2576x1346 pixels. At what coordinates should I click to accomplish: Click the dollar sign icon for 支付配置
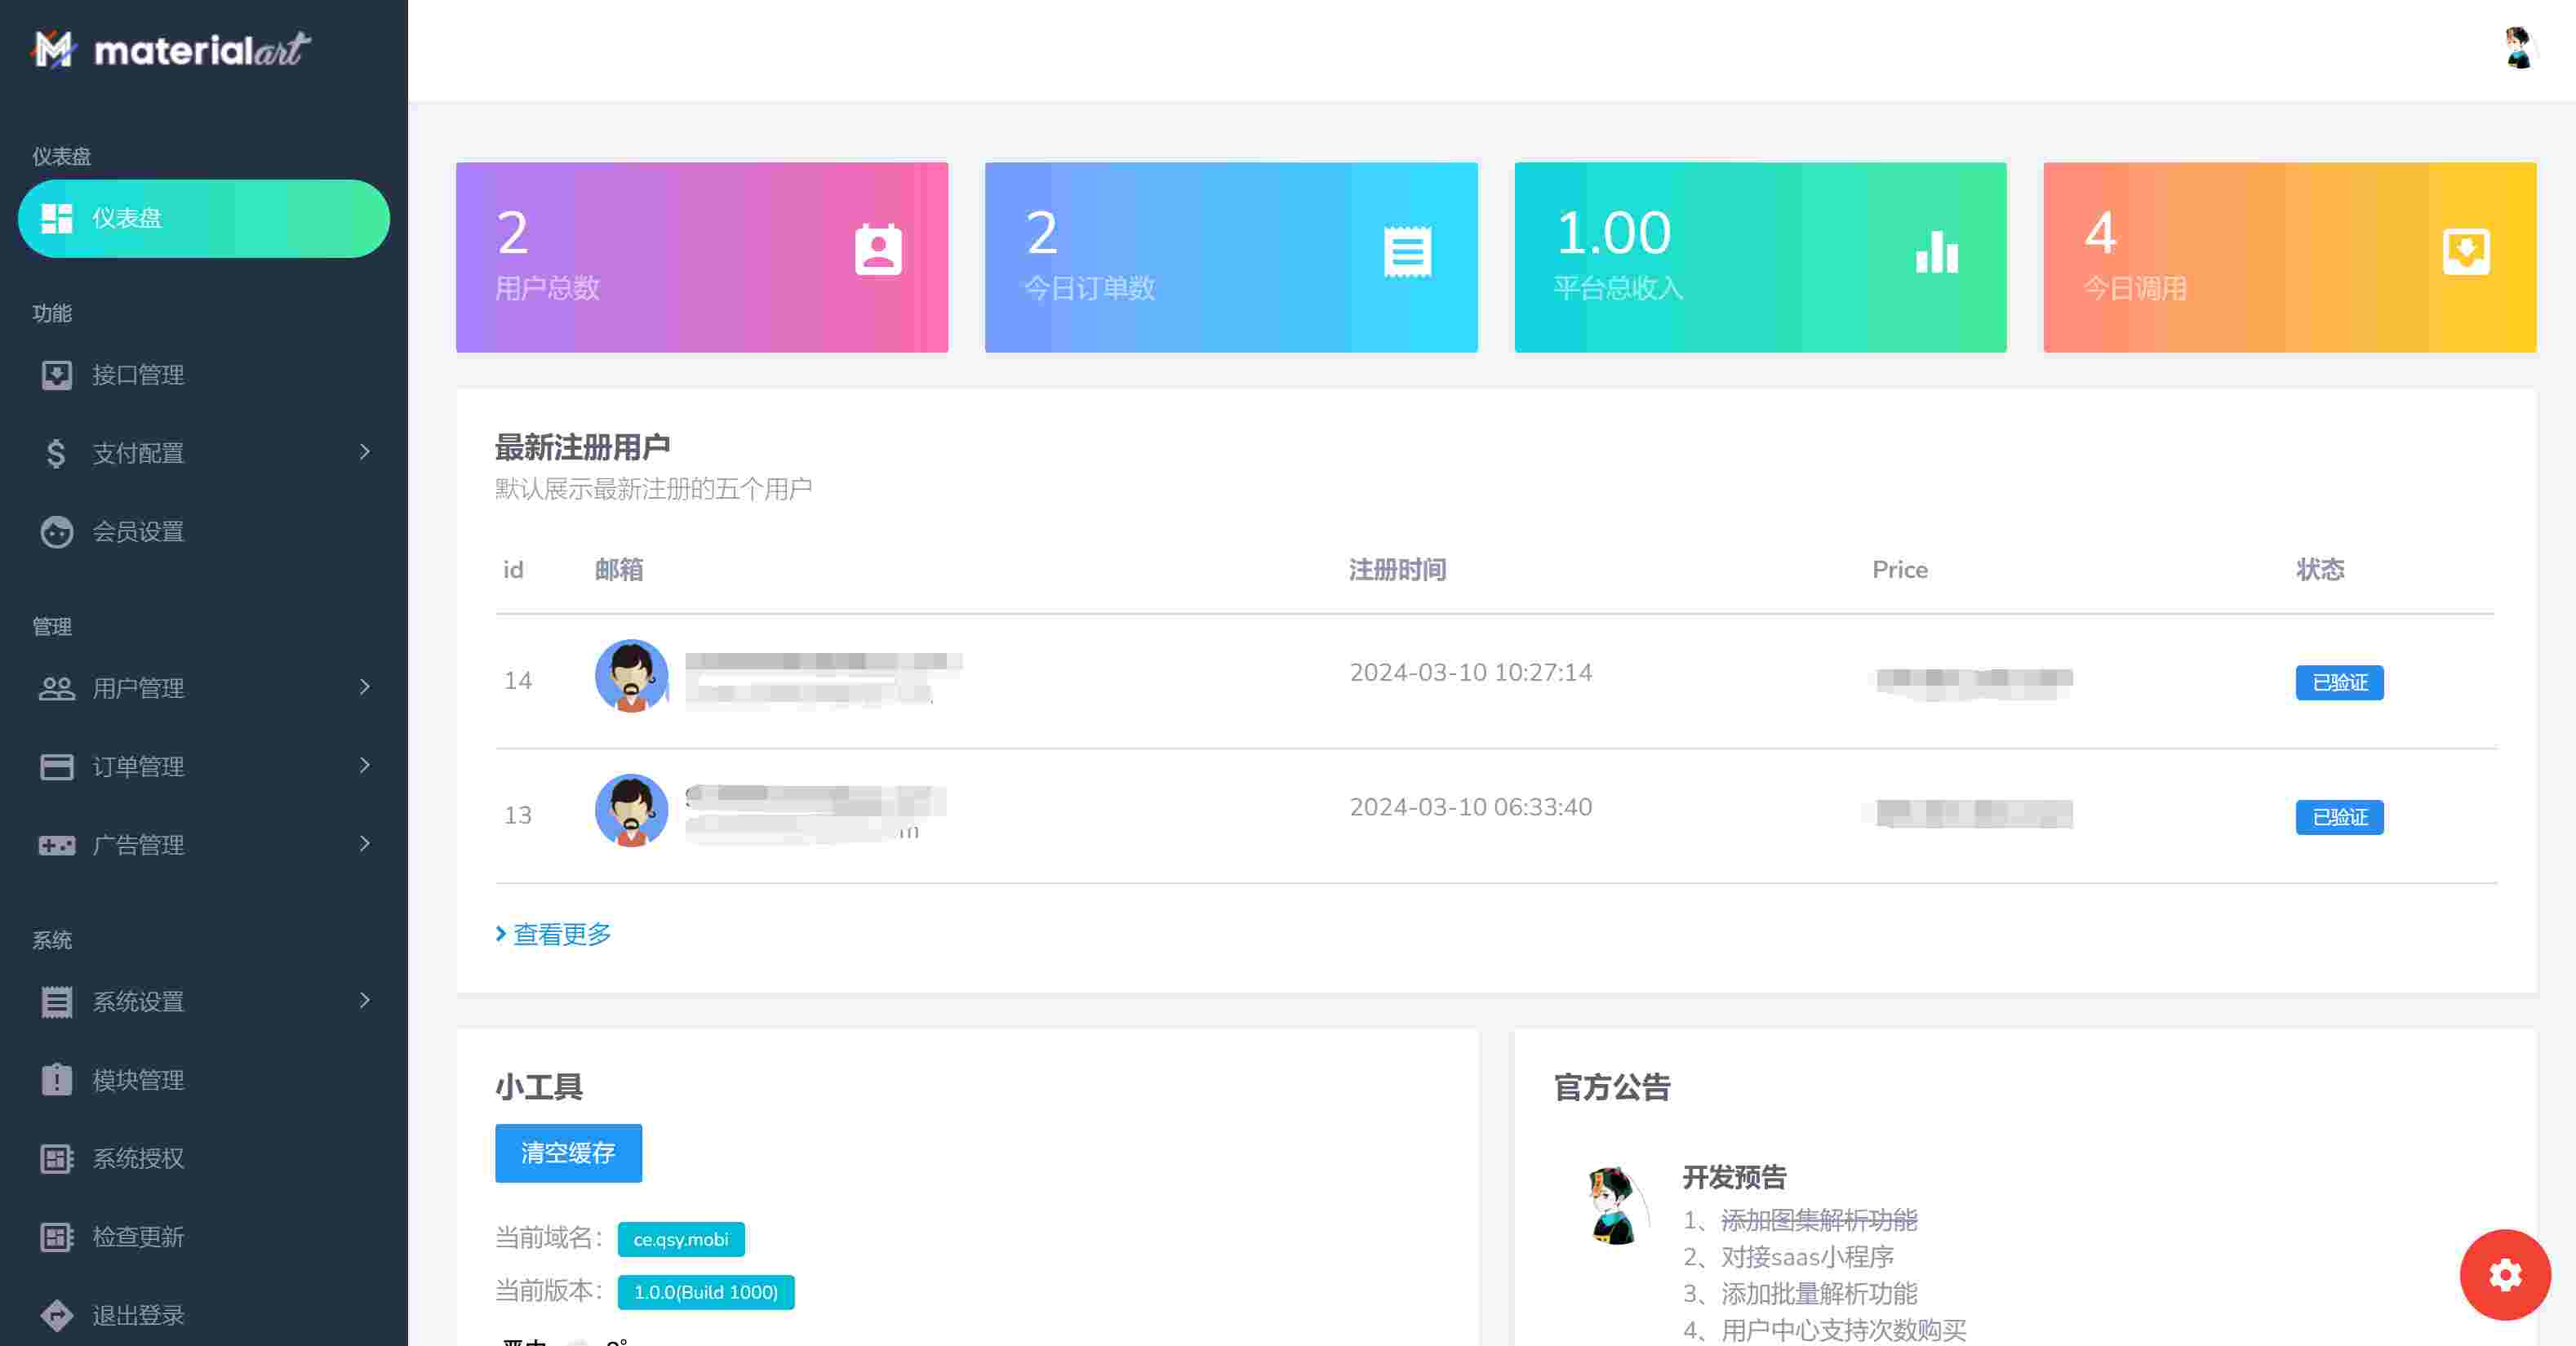click(56, 453)
